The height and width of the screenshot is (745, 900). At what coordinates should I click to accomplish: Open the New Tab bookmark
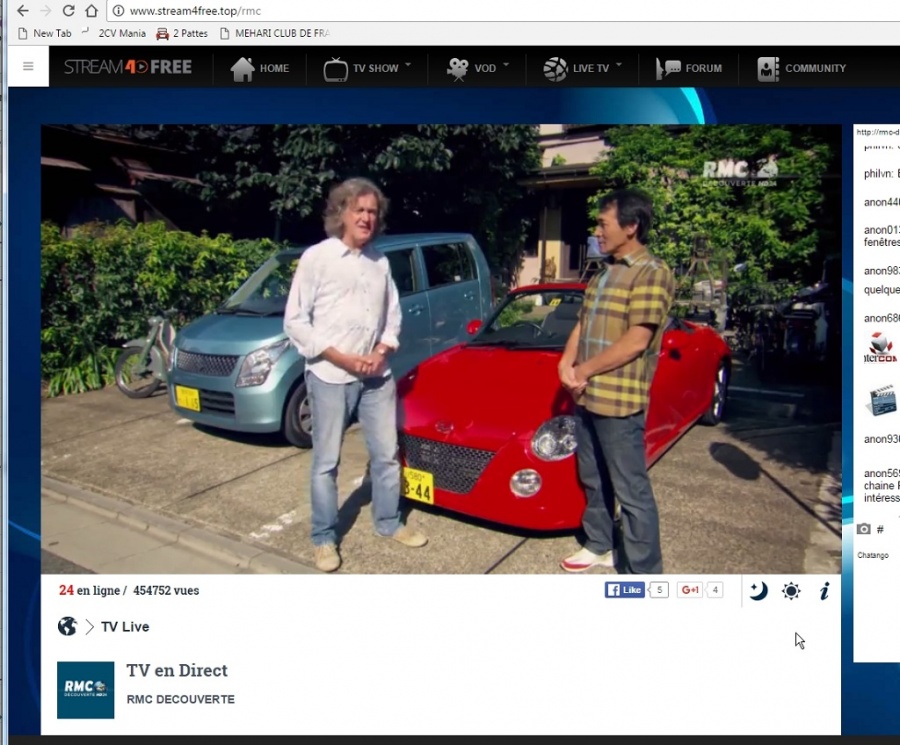pyautogui.click(x=45, y=33)
